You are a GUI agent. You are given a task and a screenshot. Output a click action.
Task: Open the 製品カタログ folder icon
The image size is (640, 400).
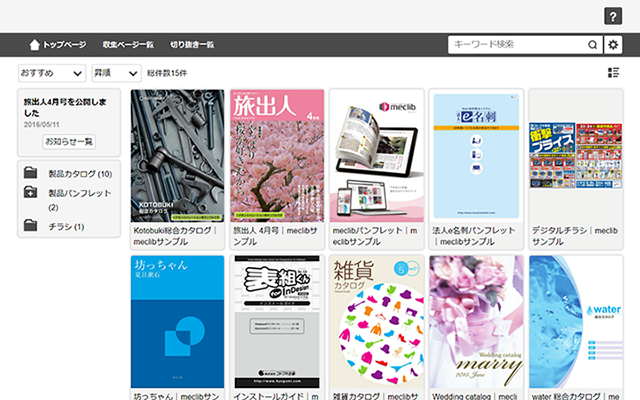pyautogui.click(x=31, y=174)
